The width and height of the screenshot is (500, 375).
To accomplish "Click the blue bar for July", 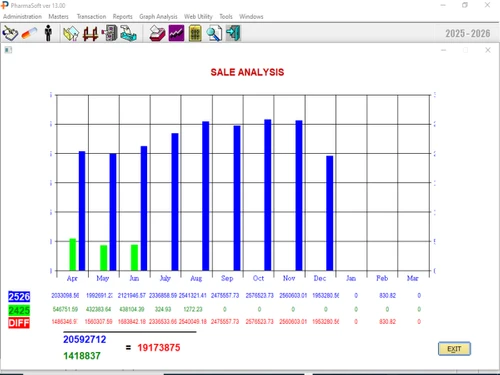I will (175, 202).
